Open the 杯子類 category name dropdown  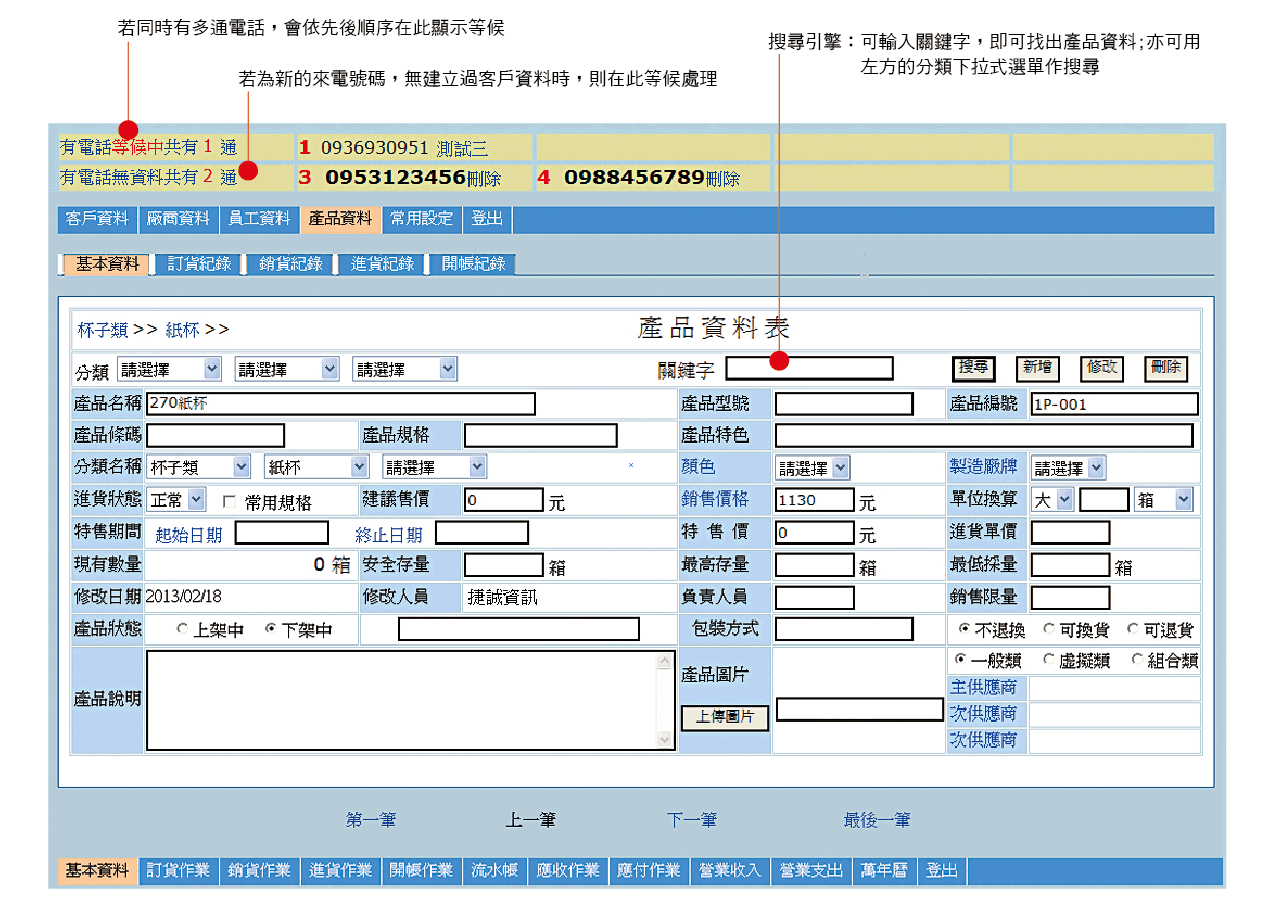[x=198, y=467]
